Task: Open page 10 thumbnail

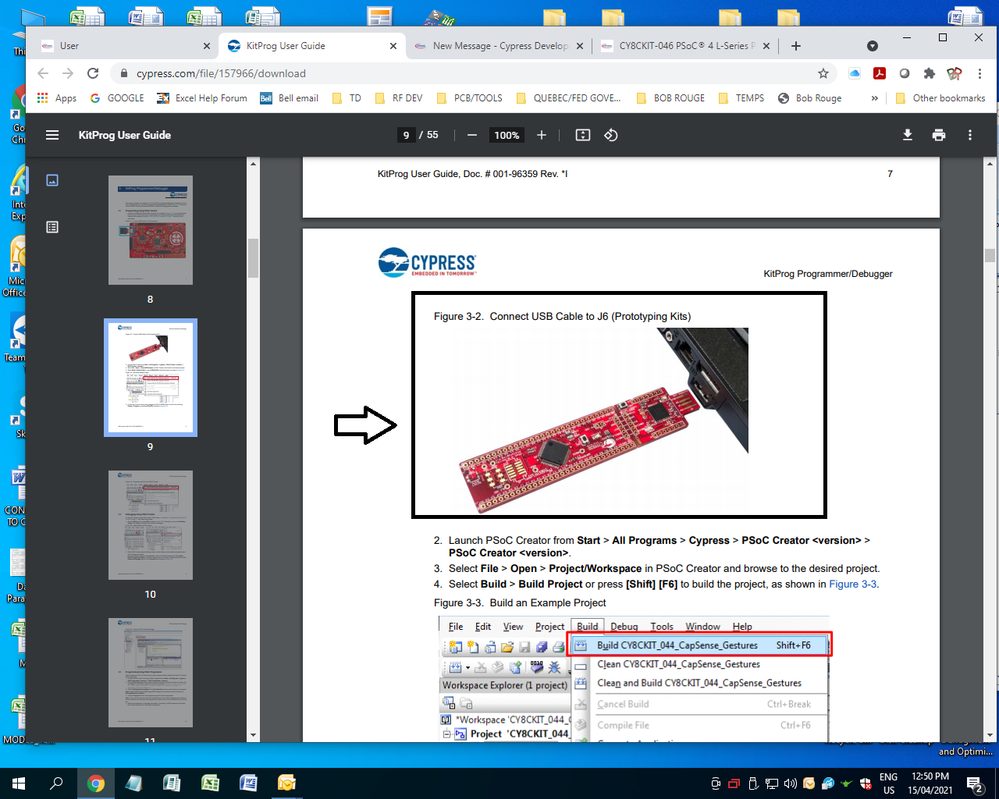Action: tap(150, 525)
